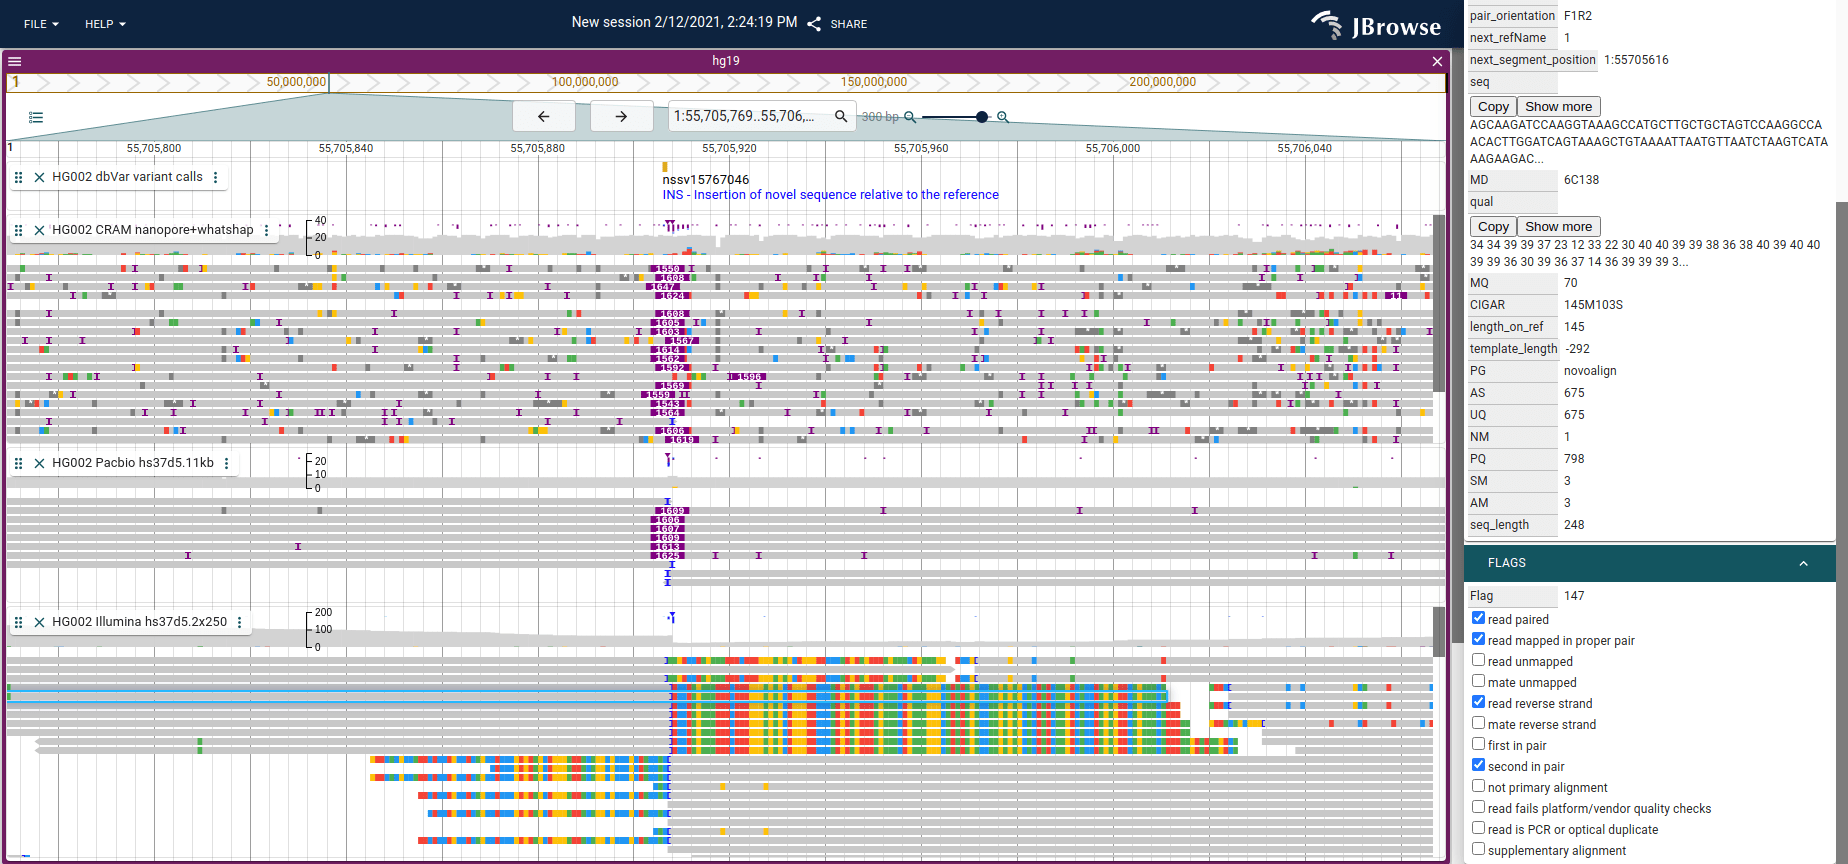1848x864 pixels.
Task: Click the search magnifier in location box
Action: click(841, 116)
